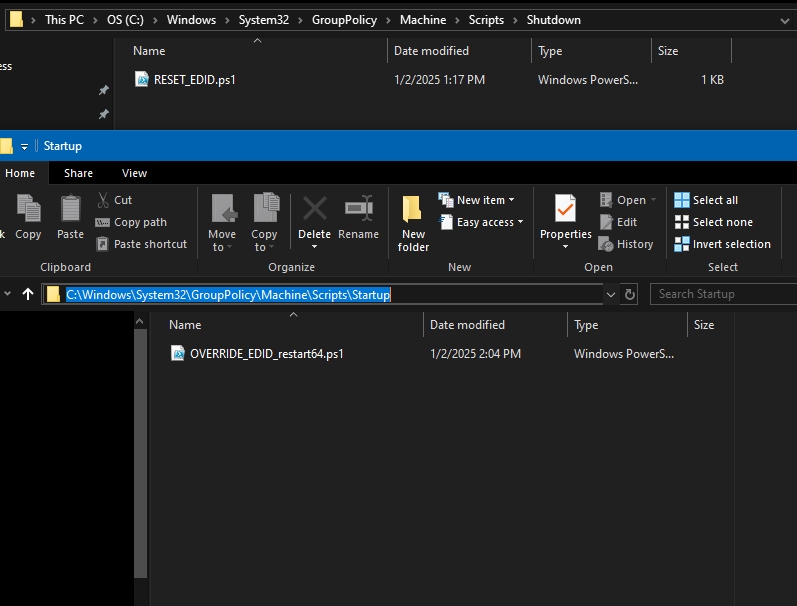Click the History icon in Open group

(606, 244)
